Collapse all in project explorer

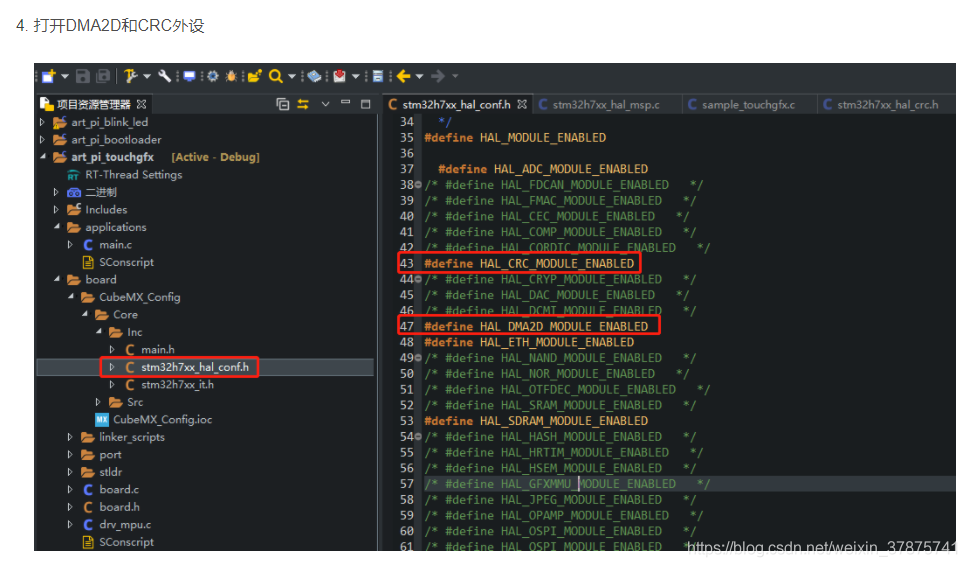coord(282,104)
